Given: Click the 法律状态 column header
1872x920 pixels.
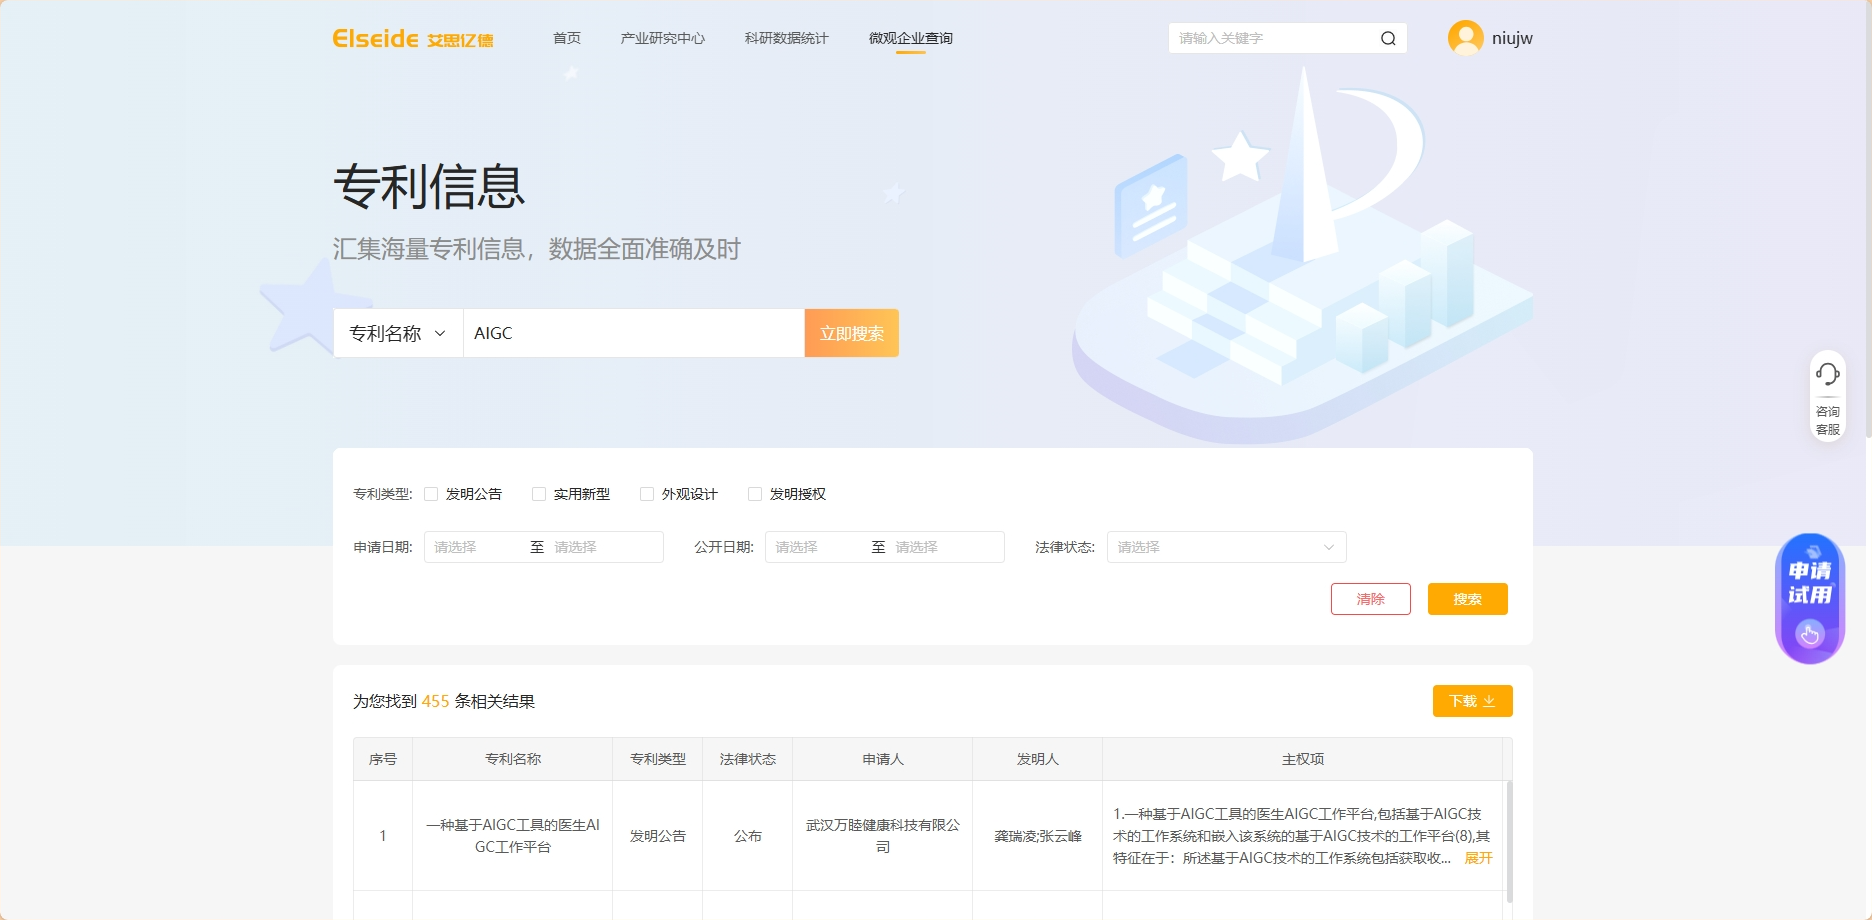Looking at the screenshot, I should click(748, 759).
